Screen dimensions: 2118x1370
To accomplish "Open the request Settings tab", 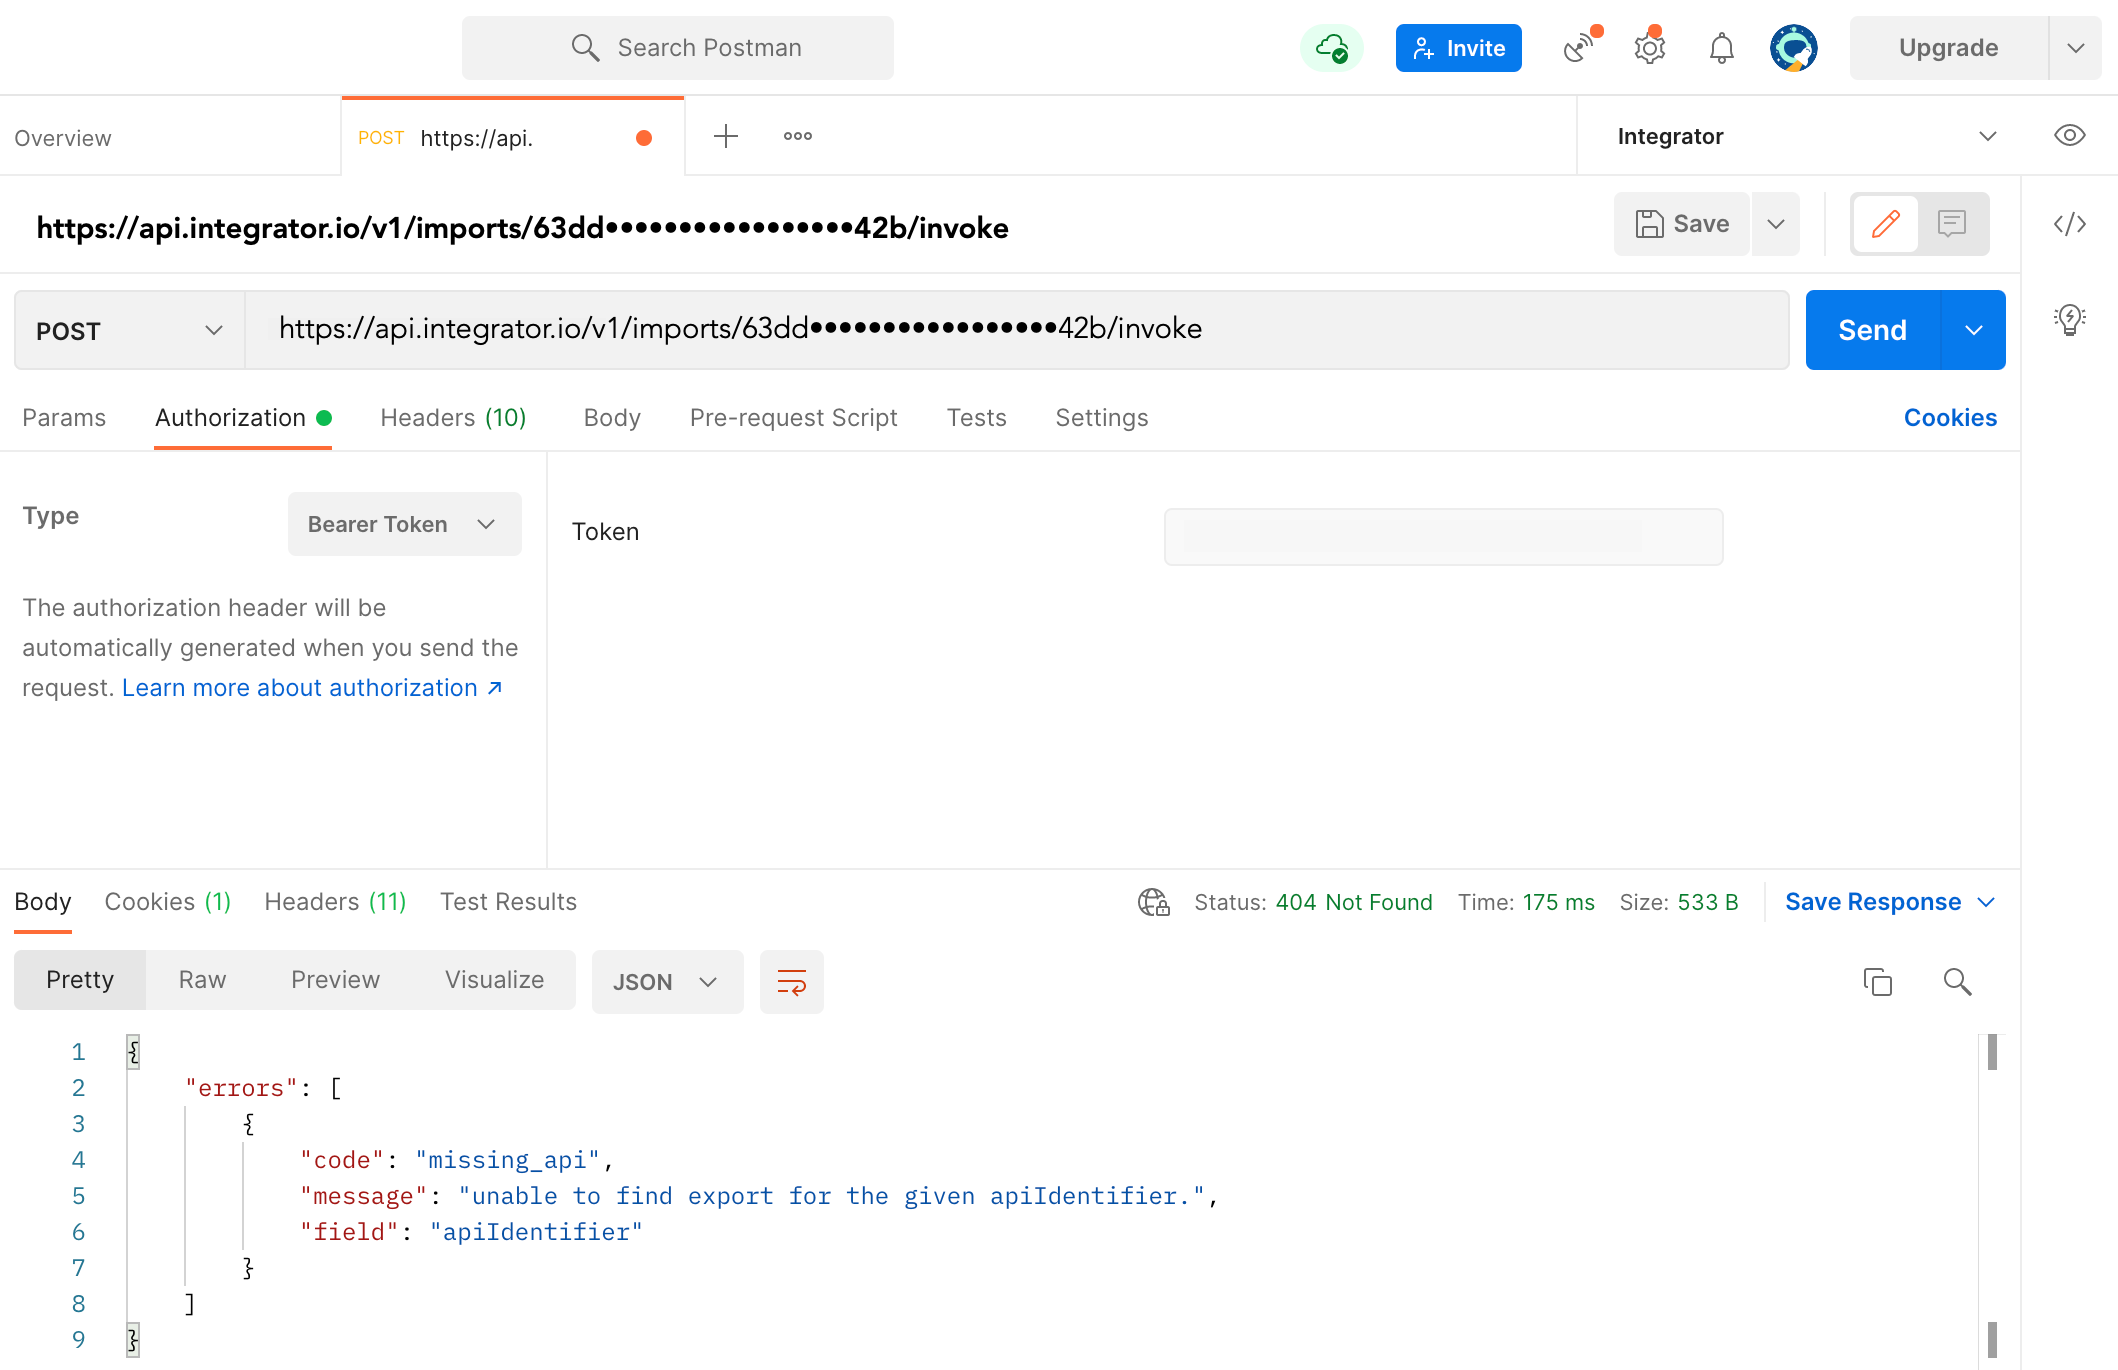I will point(1102,418).
